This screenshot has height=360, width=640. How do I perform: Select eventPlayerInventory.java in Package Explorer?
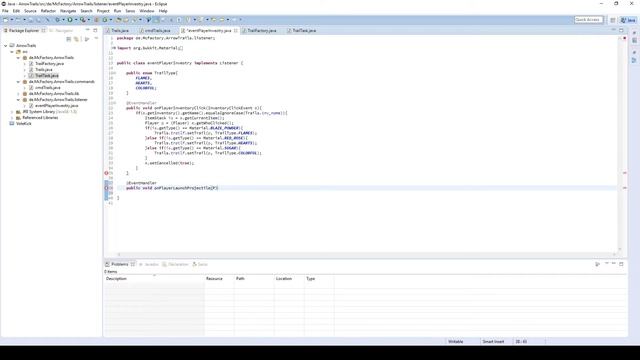[x=56, y=106]
